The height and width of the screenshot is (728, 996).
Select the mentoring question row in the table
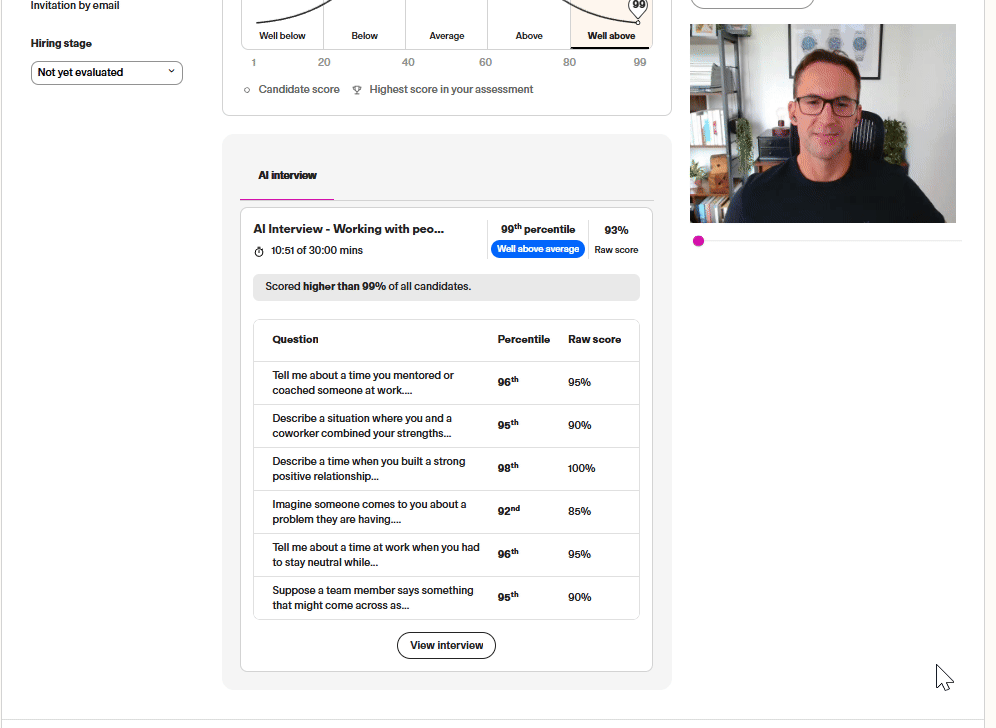pyautogui.click(x=446, y=382)
